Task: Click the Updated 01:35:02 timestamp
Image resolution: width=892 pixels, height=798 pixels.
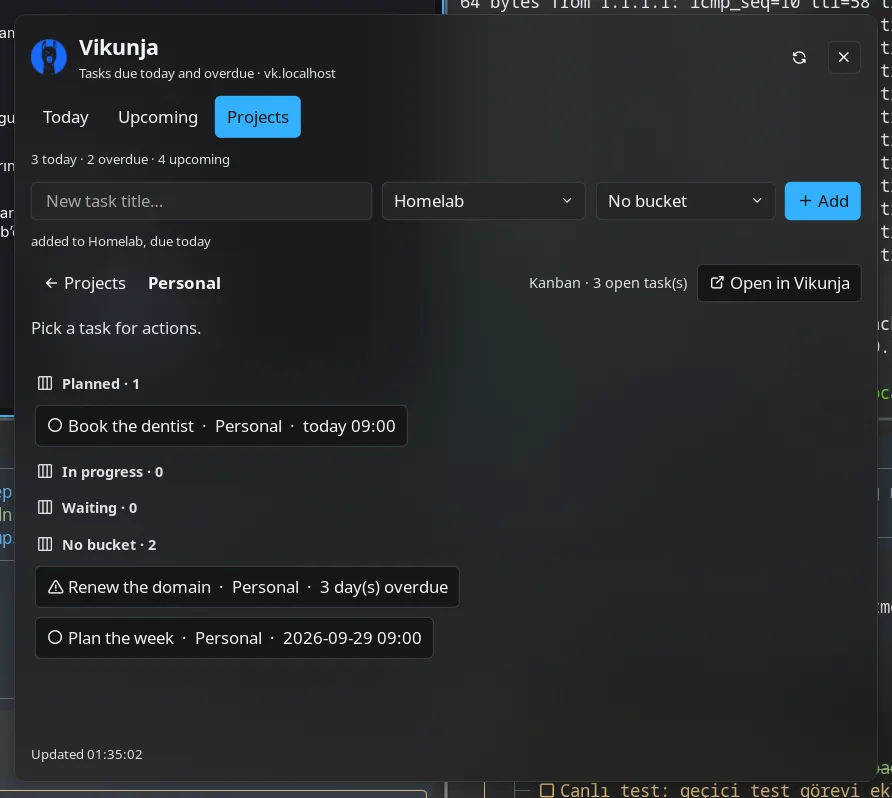Action: coord(86,755)
